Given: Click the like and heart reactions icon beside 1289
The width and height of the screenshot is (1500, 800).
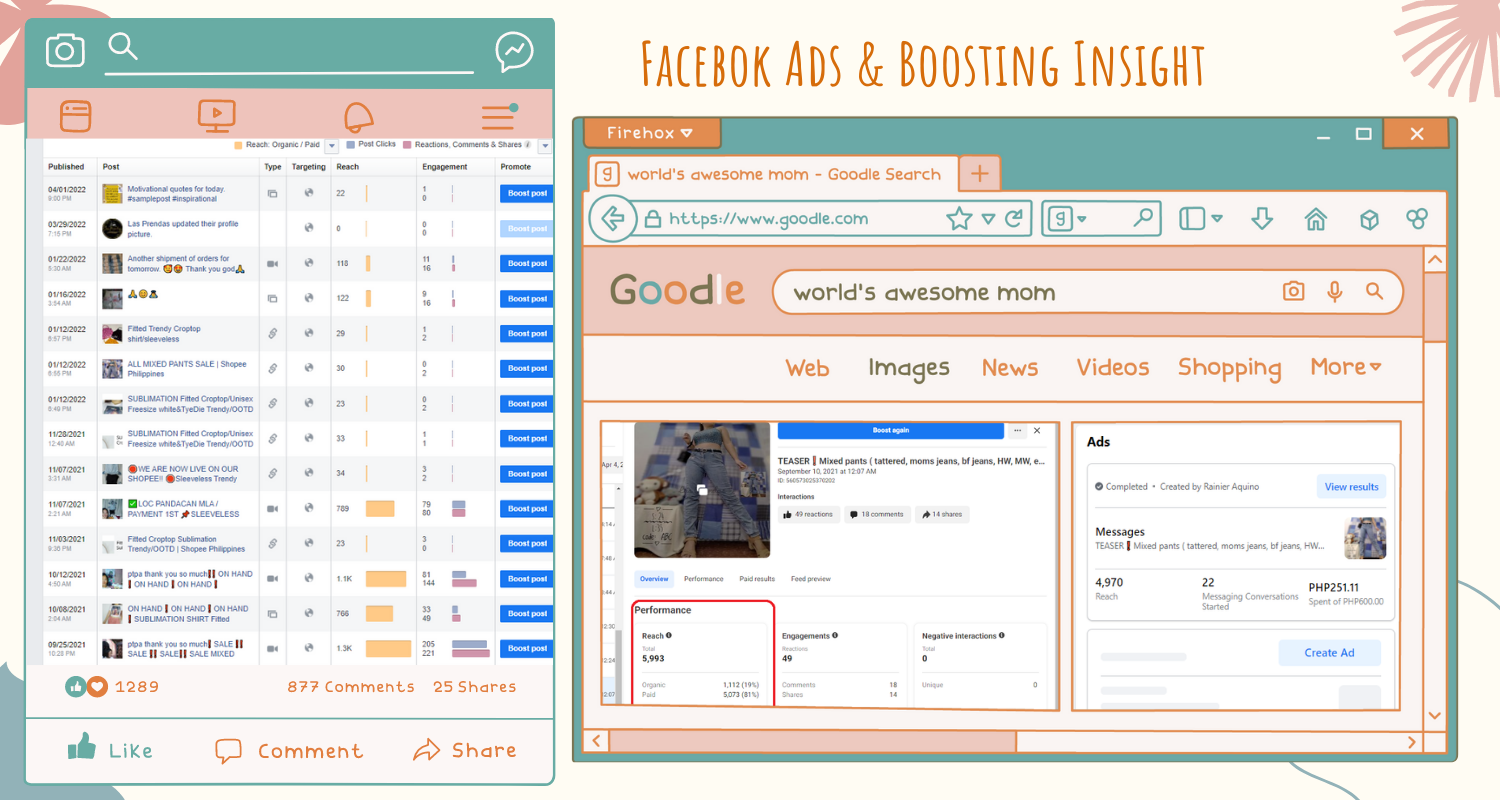Looking at the screenshot, I should coord(87,687).
